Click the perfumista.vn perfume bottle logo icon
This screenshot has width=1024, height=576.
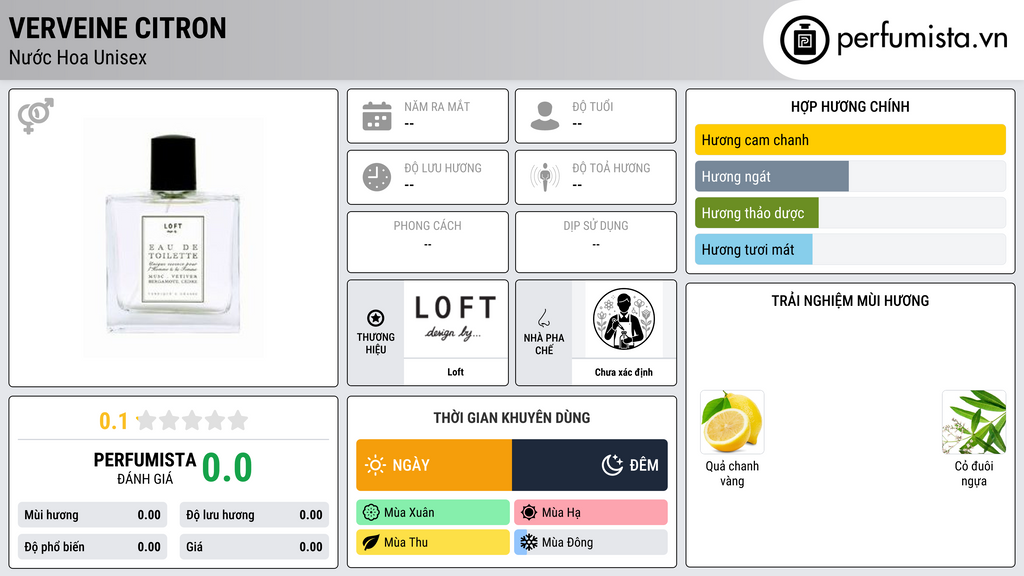click(804, 40)
